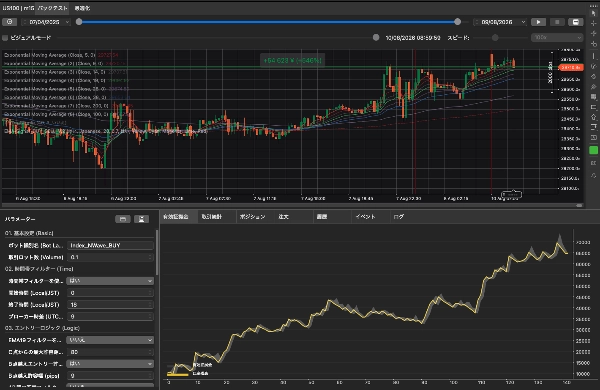Open the backtest end date dropdown
This screenshot has width=600, height=390.
coord(523,22)
